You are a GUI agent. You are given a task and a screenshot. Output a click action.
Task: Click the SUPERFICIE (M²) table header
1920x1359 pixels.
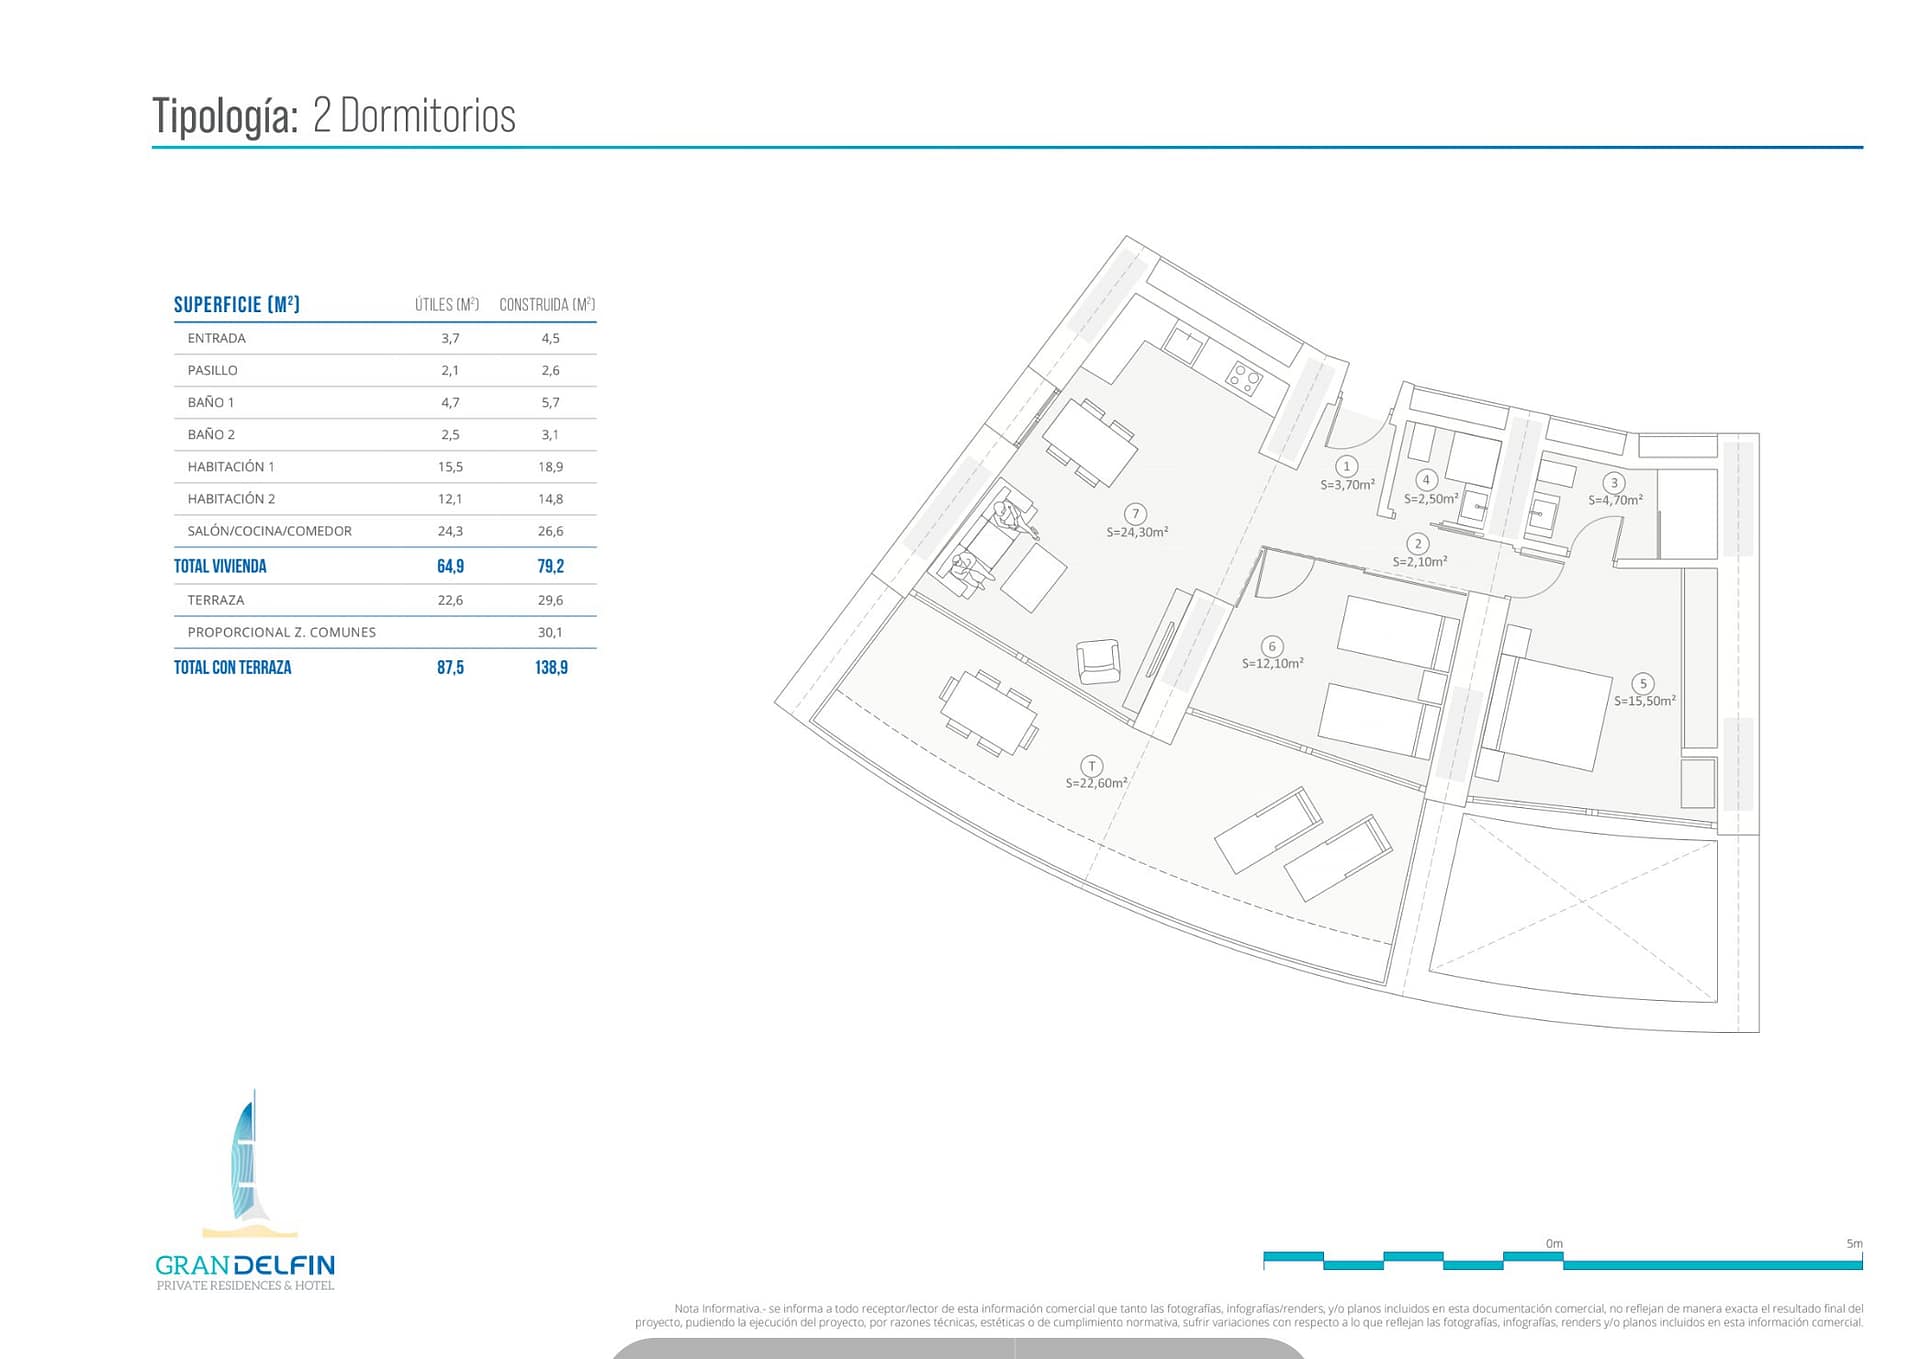click(x=237, y=304)
